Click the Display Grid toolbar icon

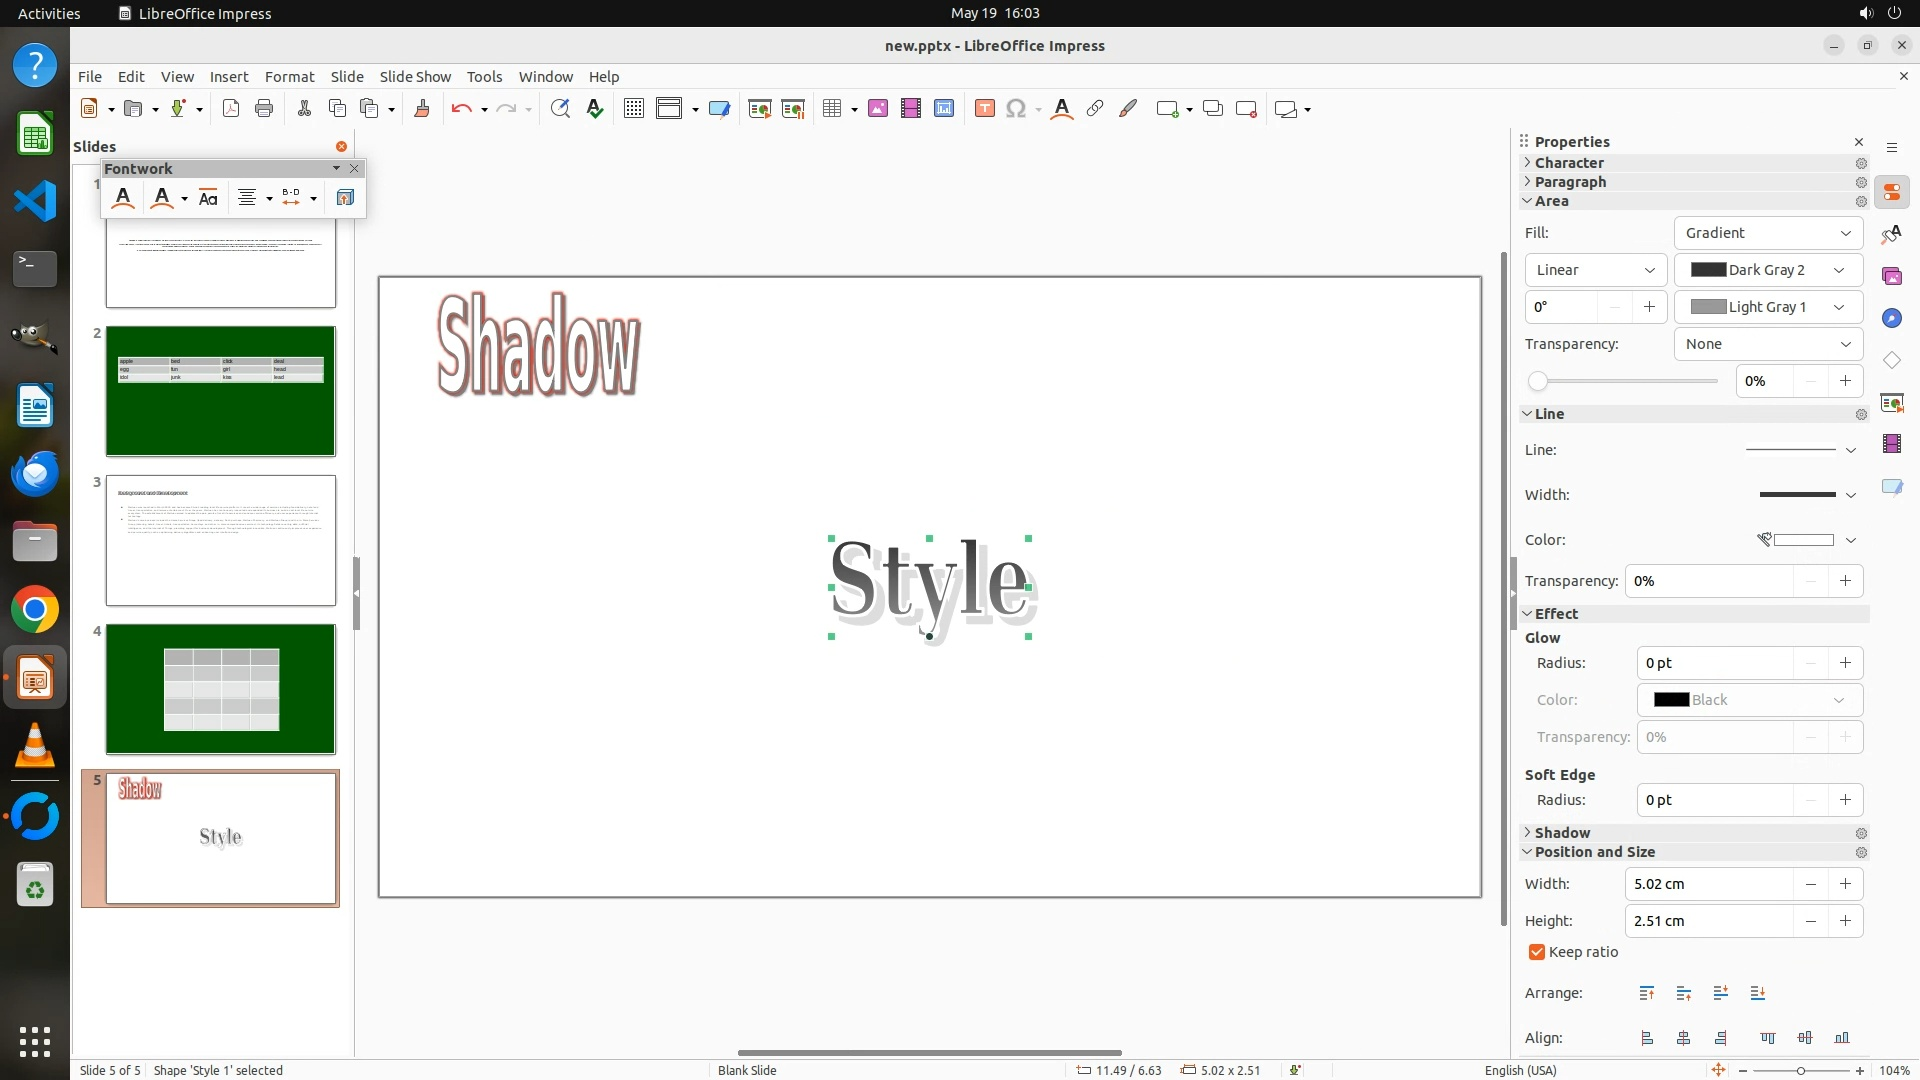[633, 109]
